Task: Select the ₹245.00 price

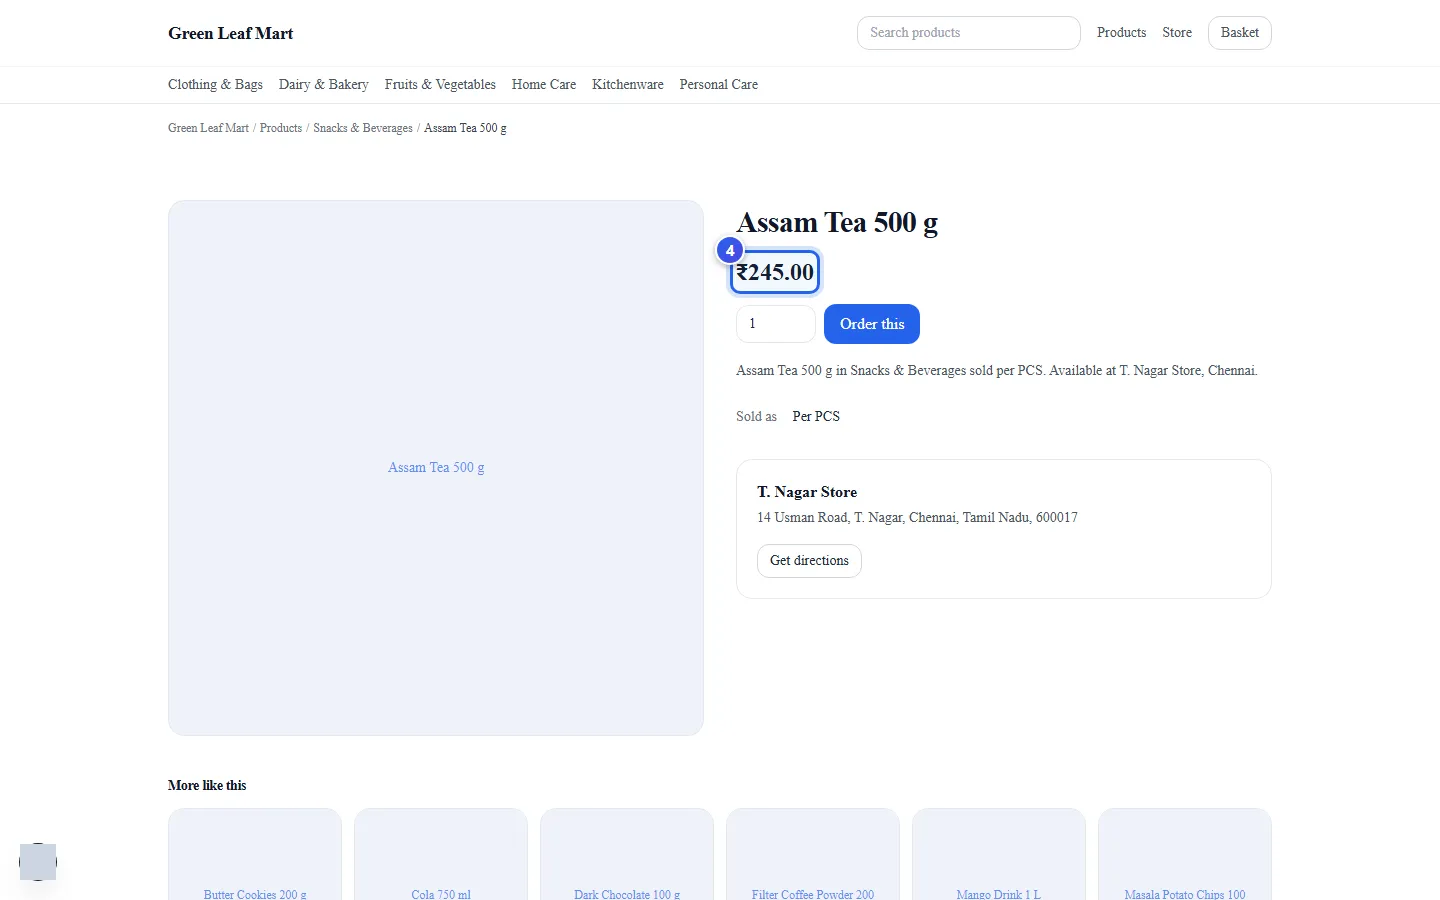Action: pos(775,272)
